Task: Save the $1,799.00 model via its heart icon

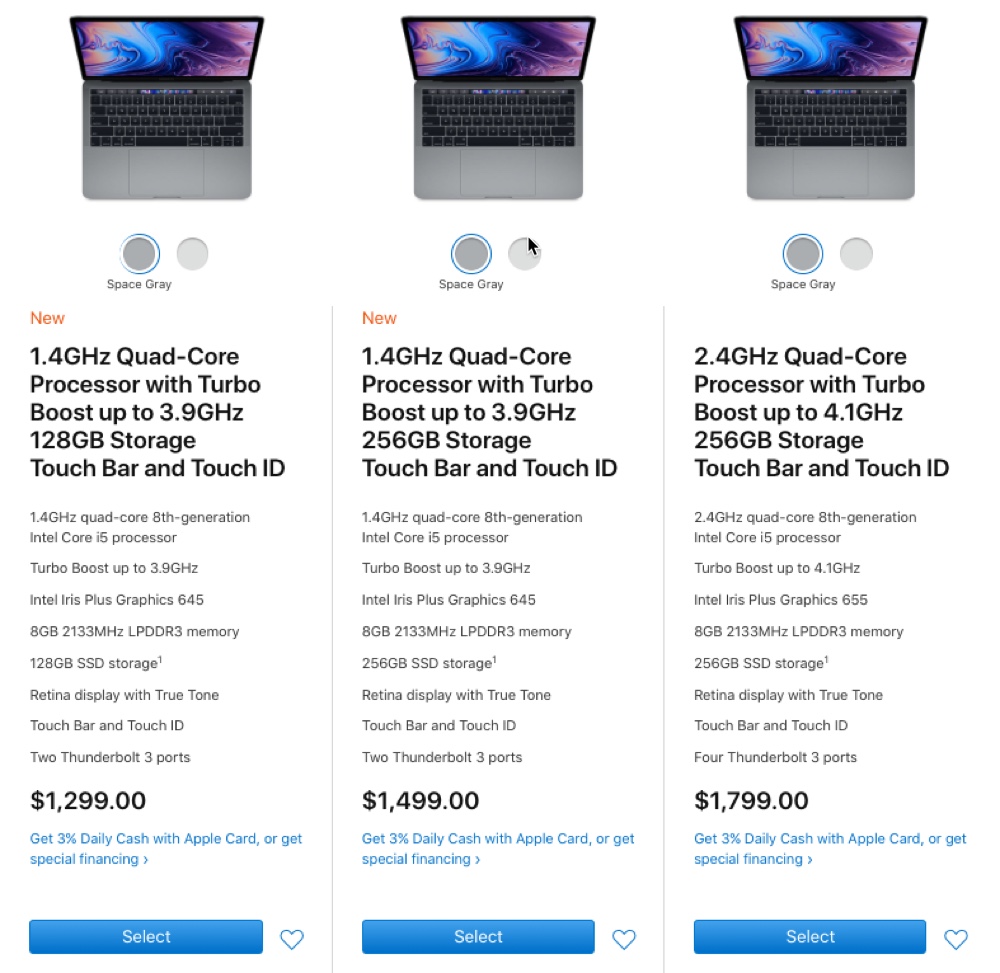Action: click(955, 939)
